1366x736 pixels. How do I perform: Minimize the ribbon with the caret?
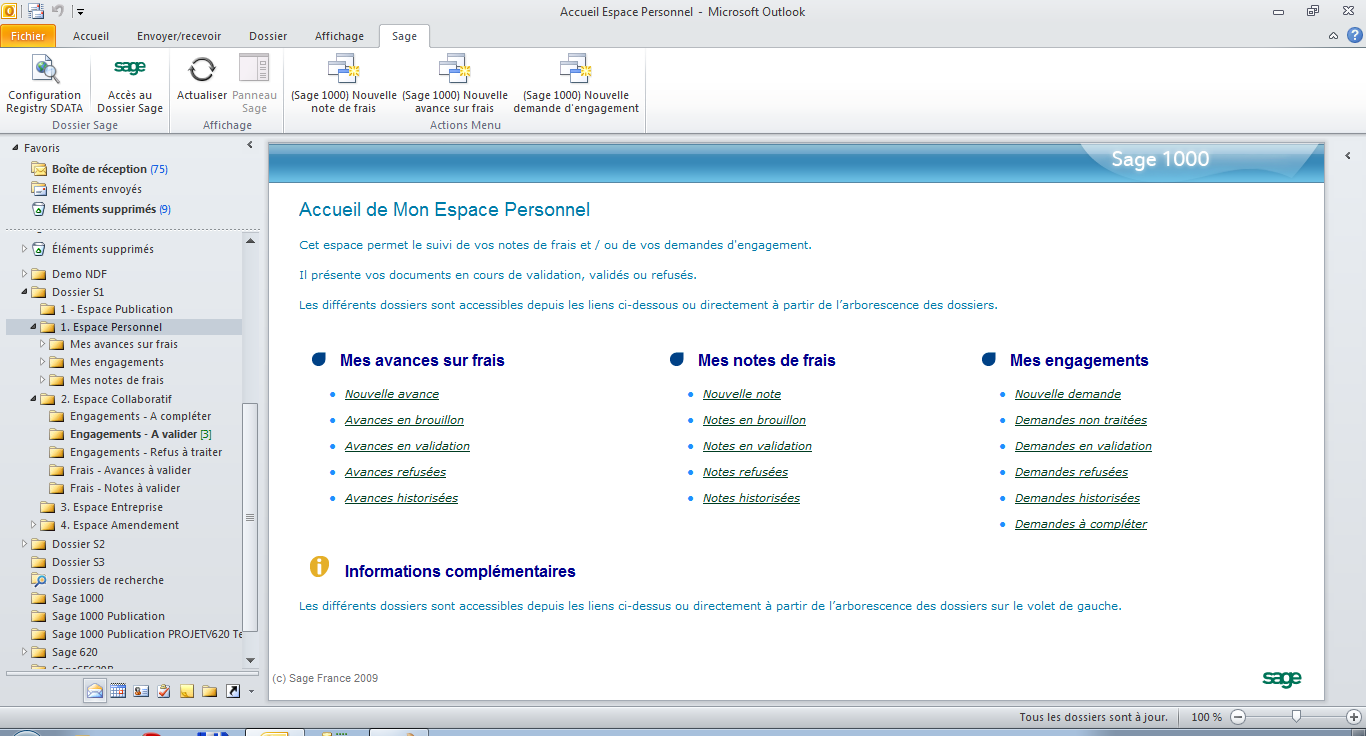[x=1333, y=36]
